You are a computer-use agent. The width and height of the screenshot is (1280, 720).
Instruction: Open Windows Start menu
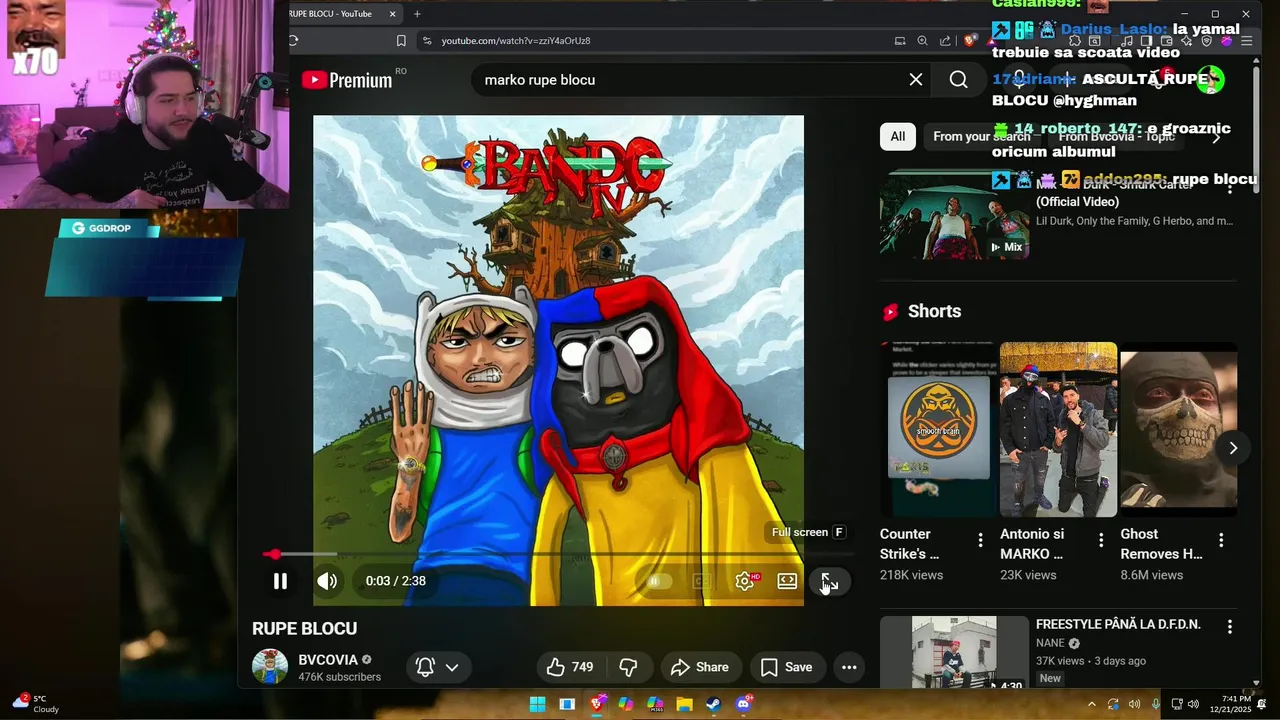click(537, 704)
